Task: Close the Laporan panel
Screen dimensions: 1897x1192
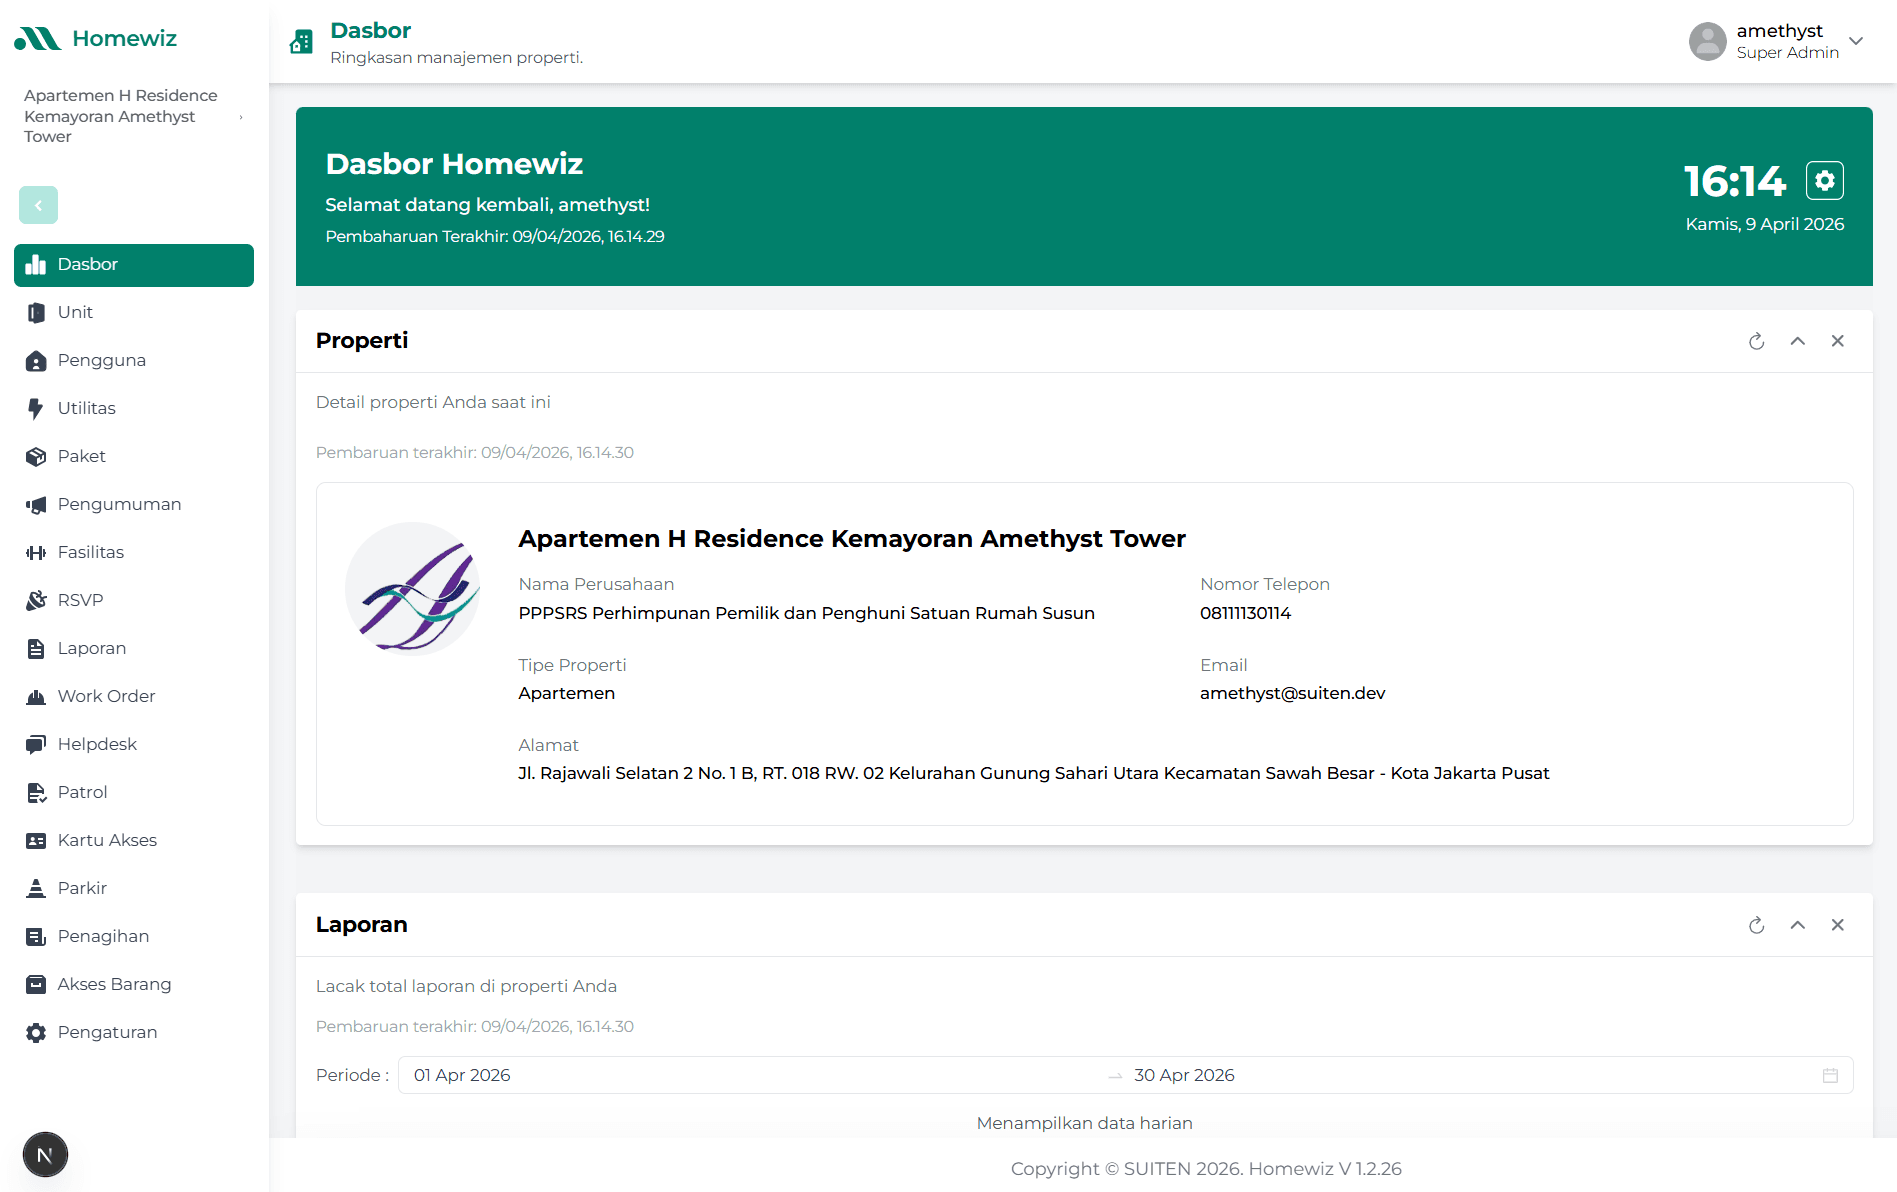Action: pos(1838,925)
